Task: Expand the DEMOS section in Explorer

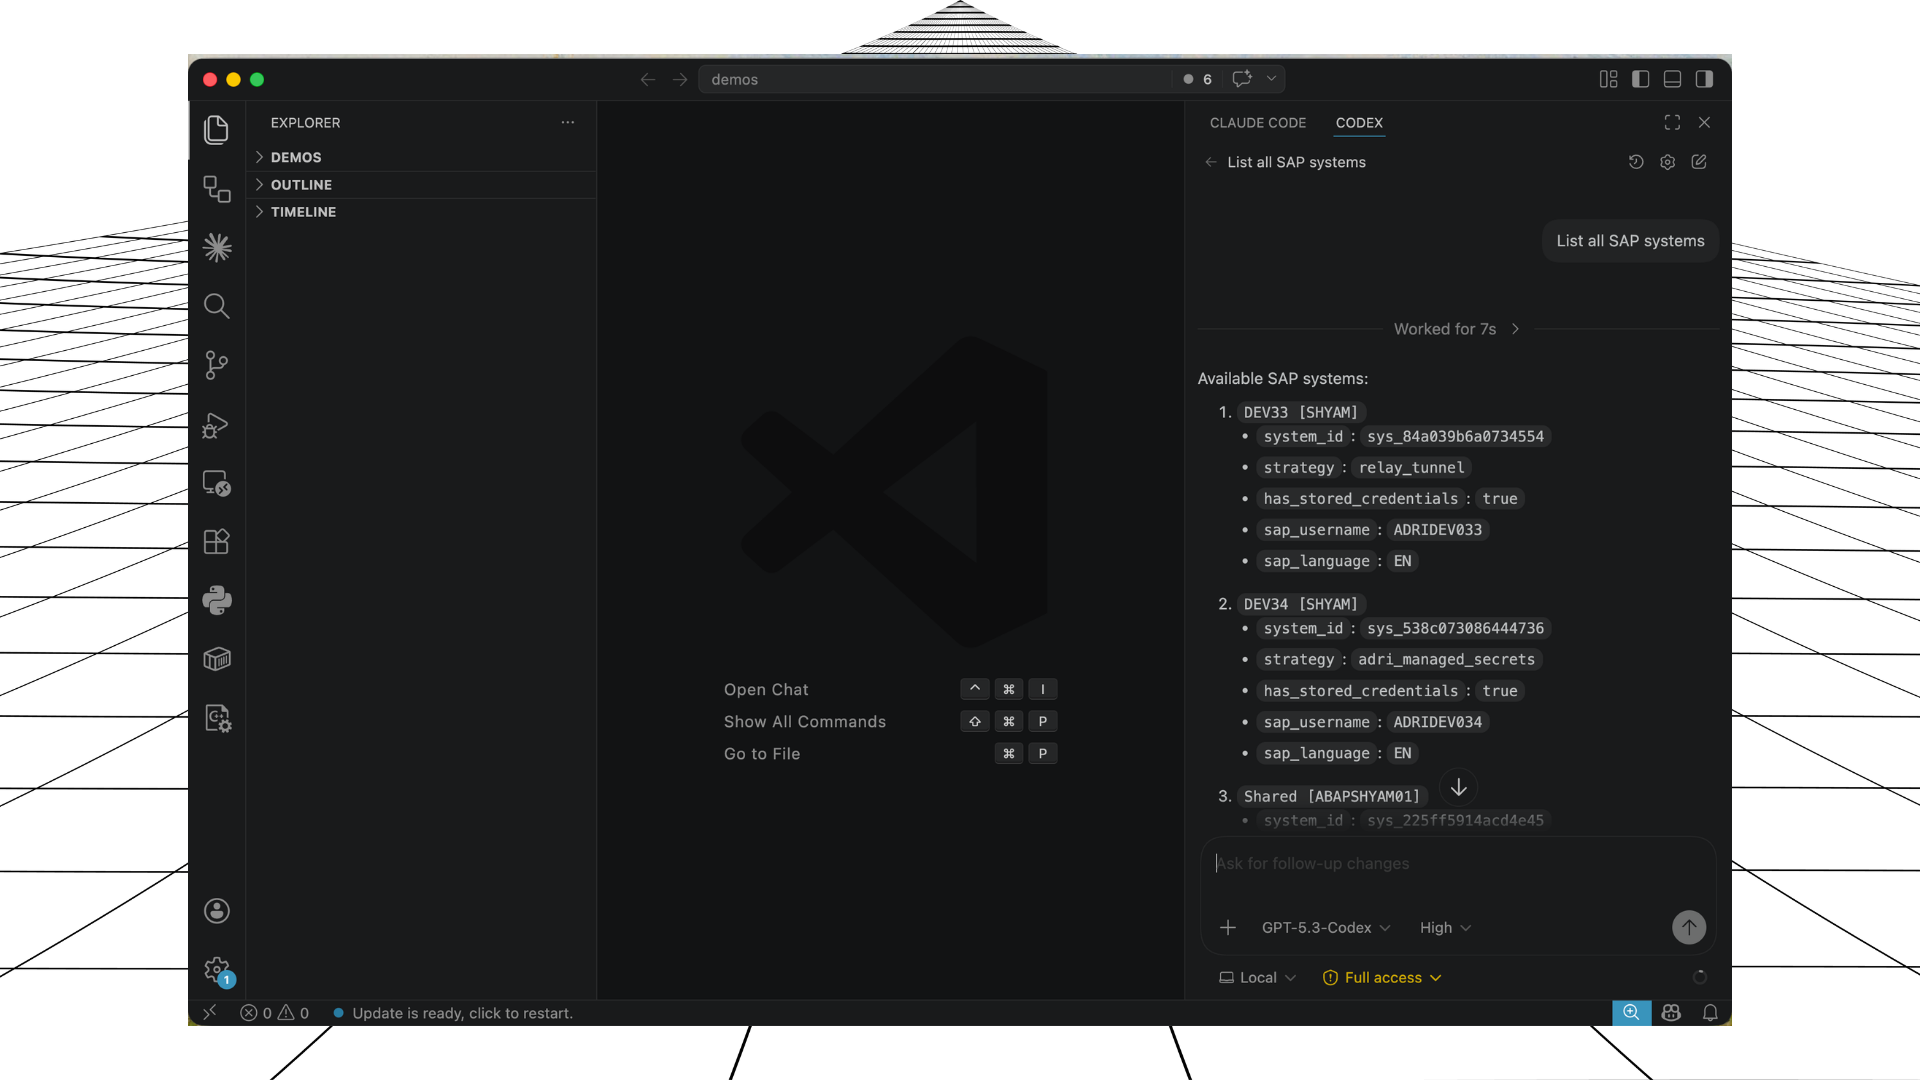Action: pyautogui.click(x=296, y=157)
